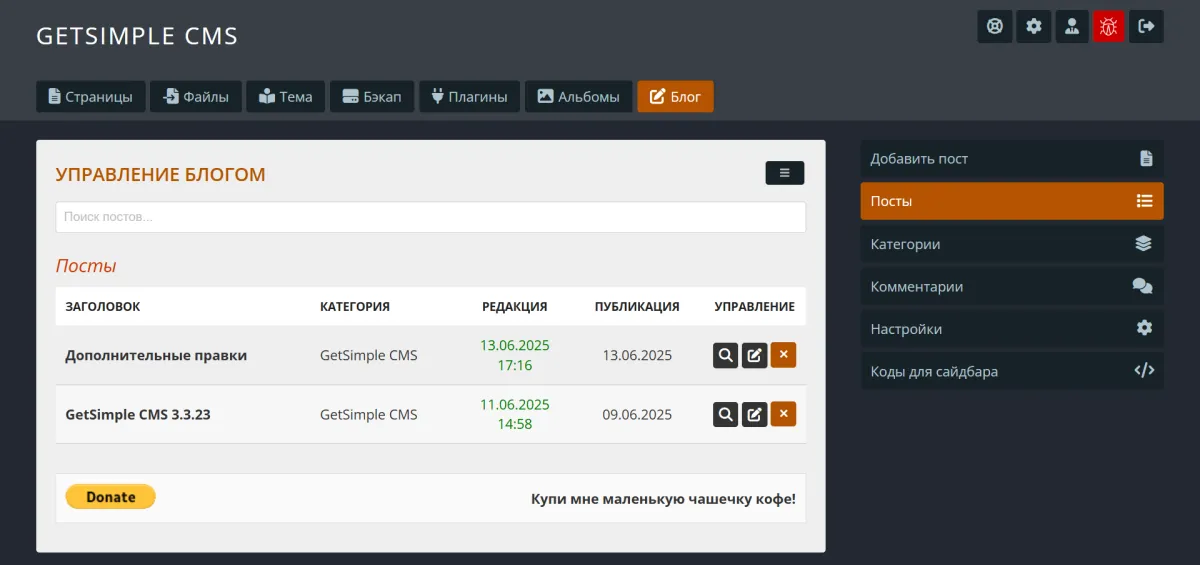This screenshot has height=565, width=1200.
Task: Go to the Бэкап tab
Action: coord(372,97)
